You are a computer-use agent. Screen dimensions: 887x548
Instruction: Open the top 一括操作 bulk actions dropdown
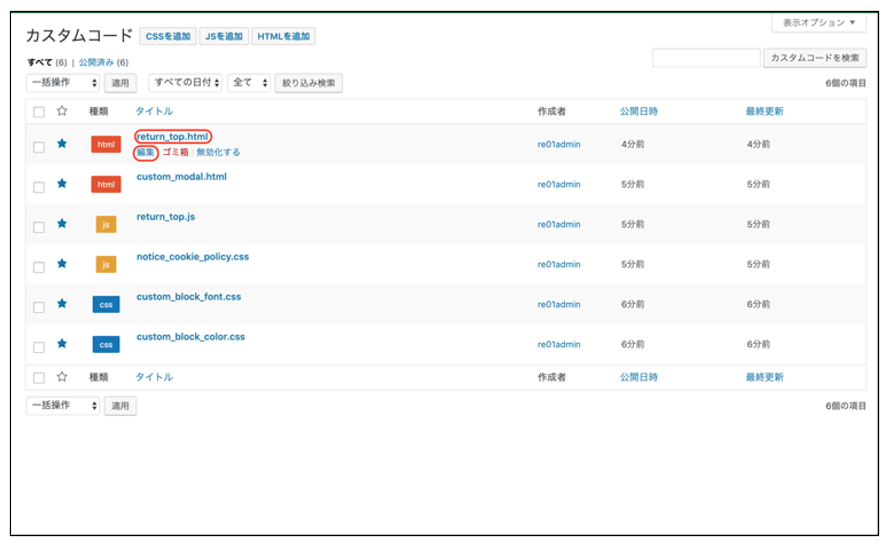pyautogui.click(x=62, y=83)
